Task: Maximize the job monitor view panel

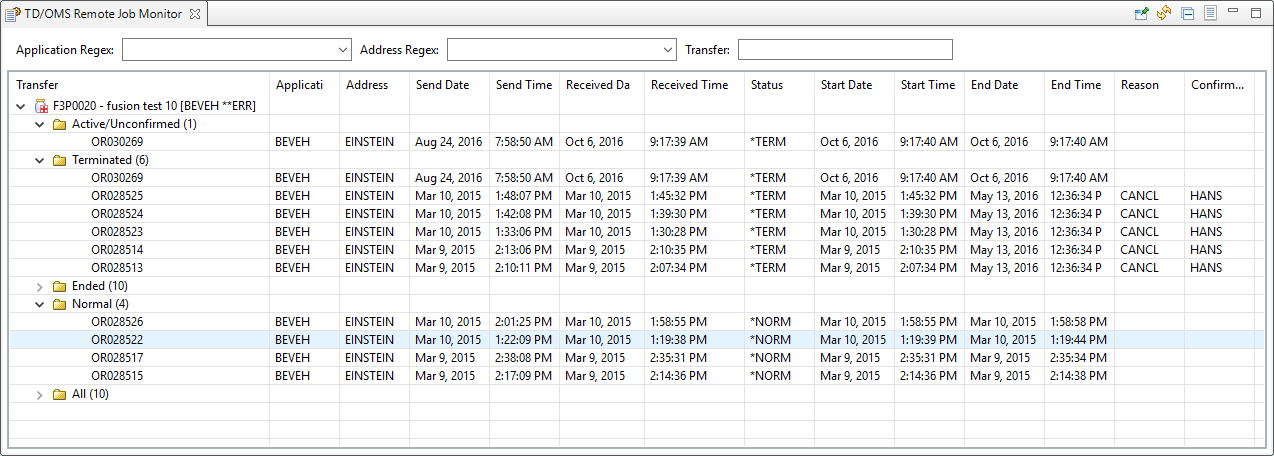Action: (1256, 12)
